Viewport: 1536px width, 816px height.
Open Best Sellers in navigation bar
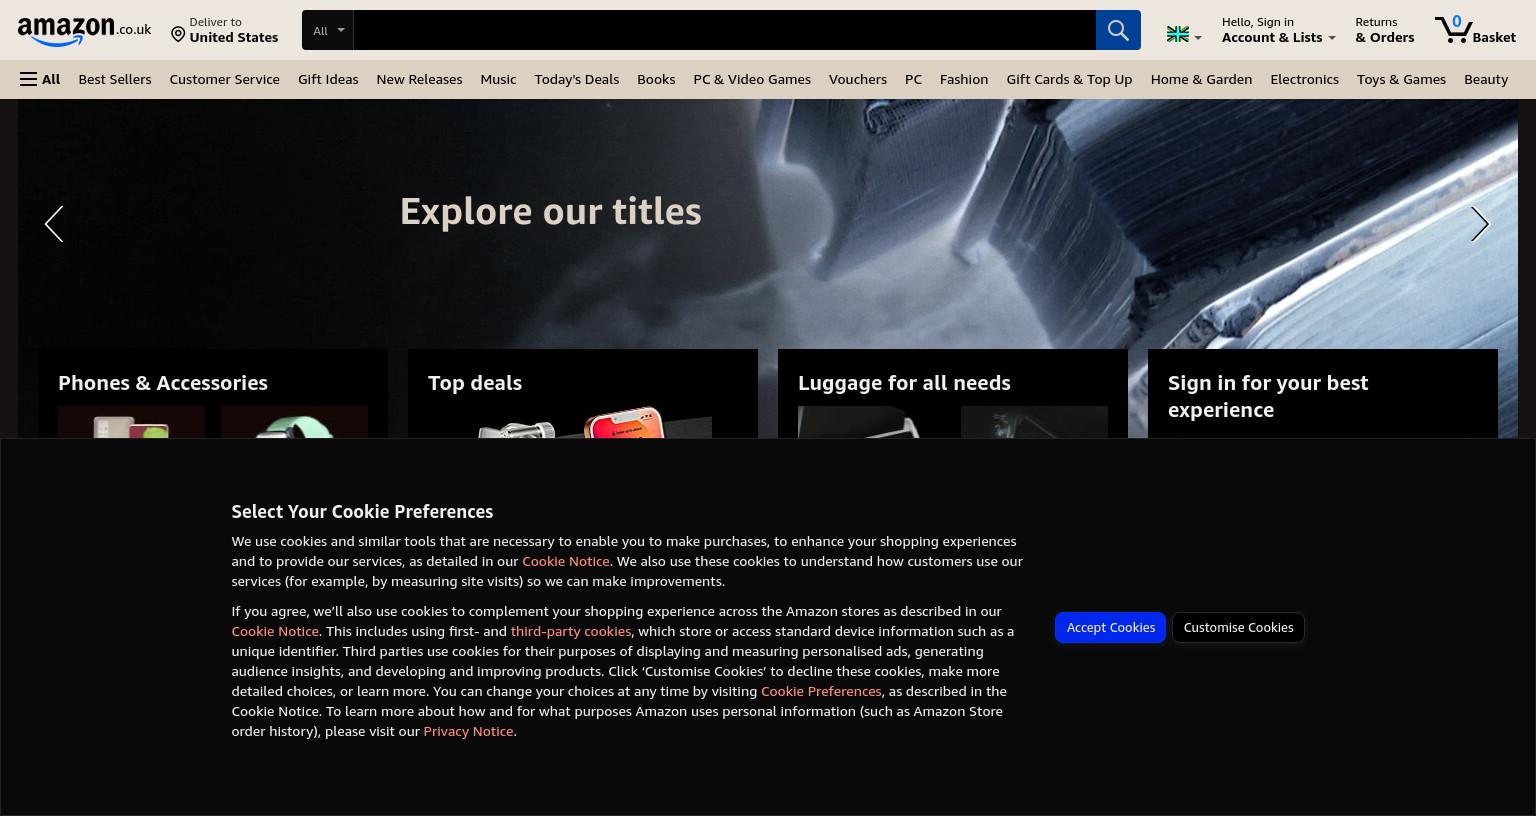(x=115, y=79)
